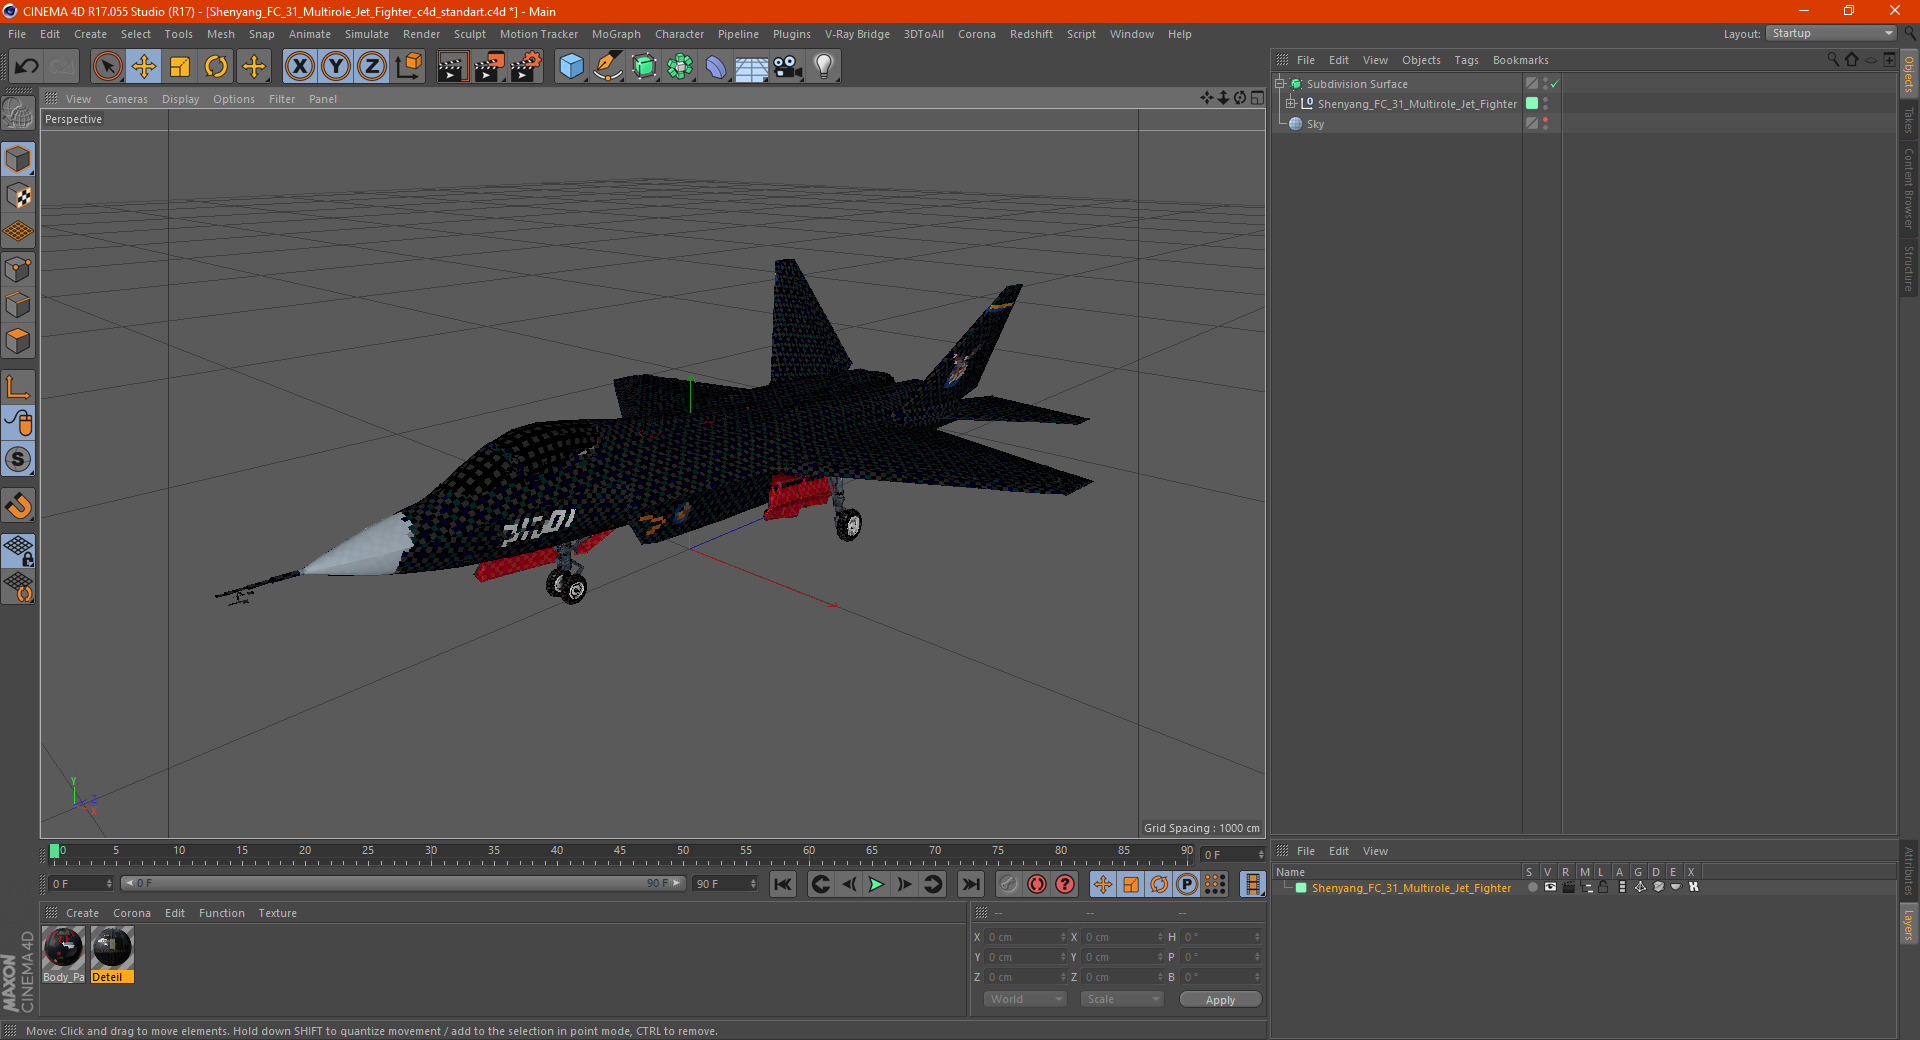Play animation forward
Viewport: 1920px width, 1040px height.
point(876,884)
